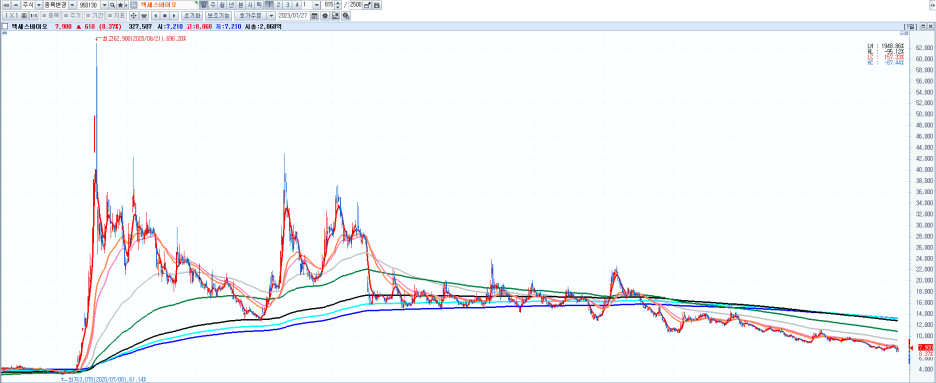Screen dimensions: 936x383
Task: Select the 주 weekly period button
Action: [x=213, y=5]
